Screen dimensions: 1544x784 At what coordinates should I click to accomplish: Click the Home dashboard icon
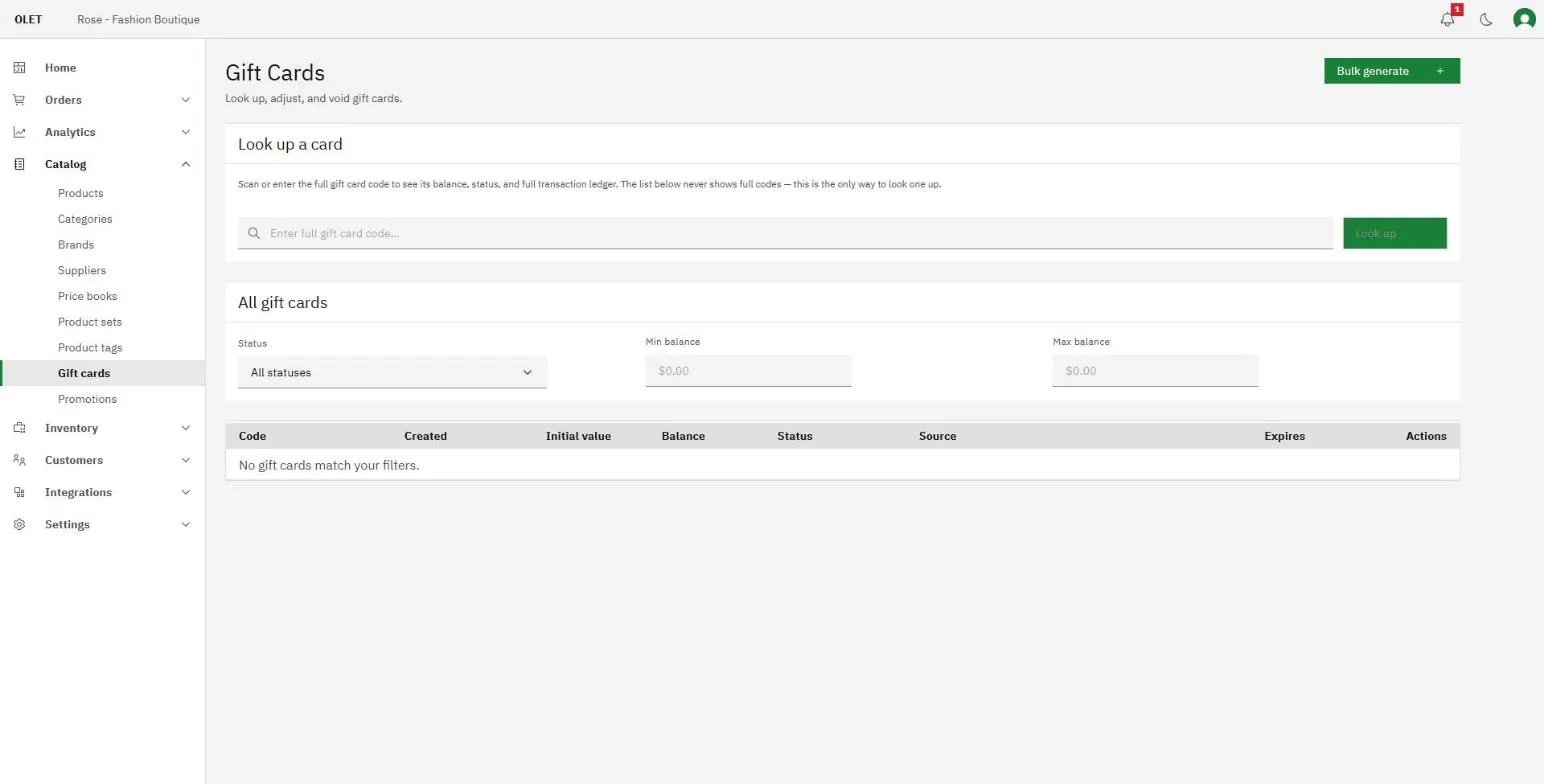[x=19, y=68]
